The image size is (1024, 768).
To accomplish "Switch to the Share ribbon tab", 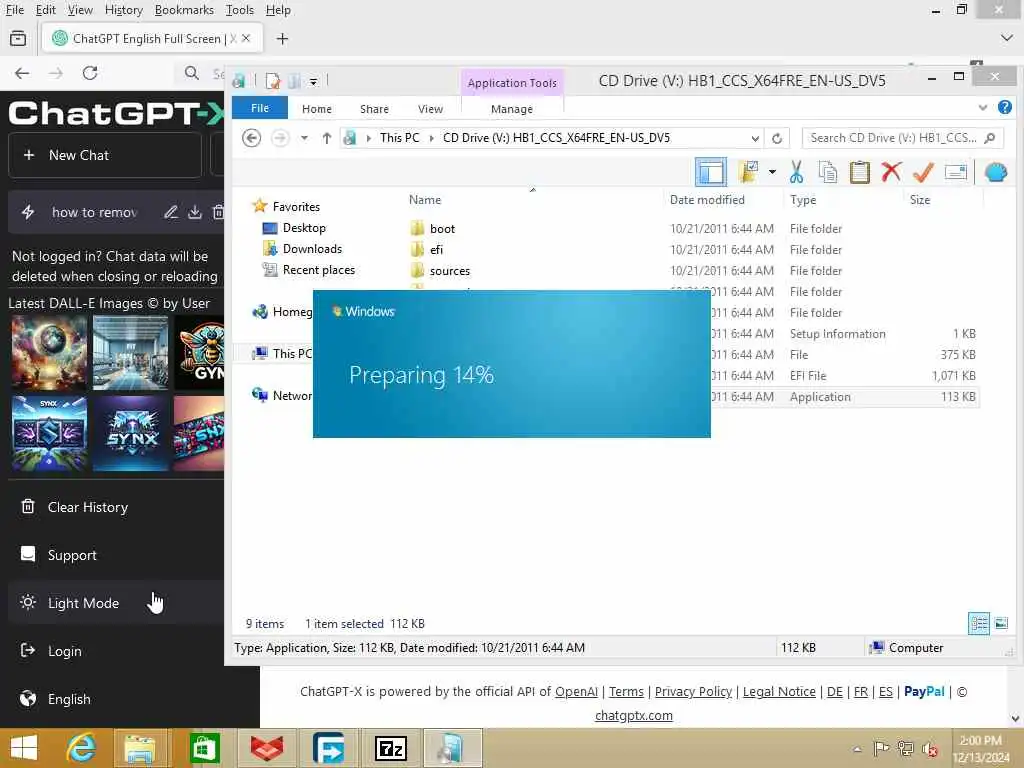I will pyautogui.click(x=374, y=109).
